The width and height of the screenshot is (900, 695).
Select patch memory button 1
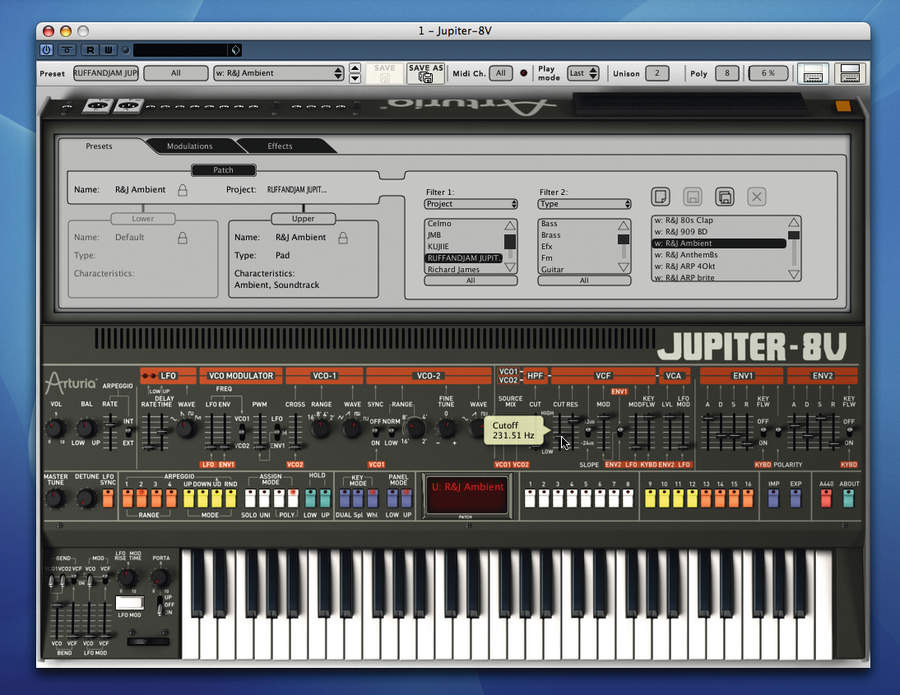(x=530, y=498)
